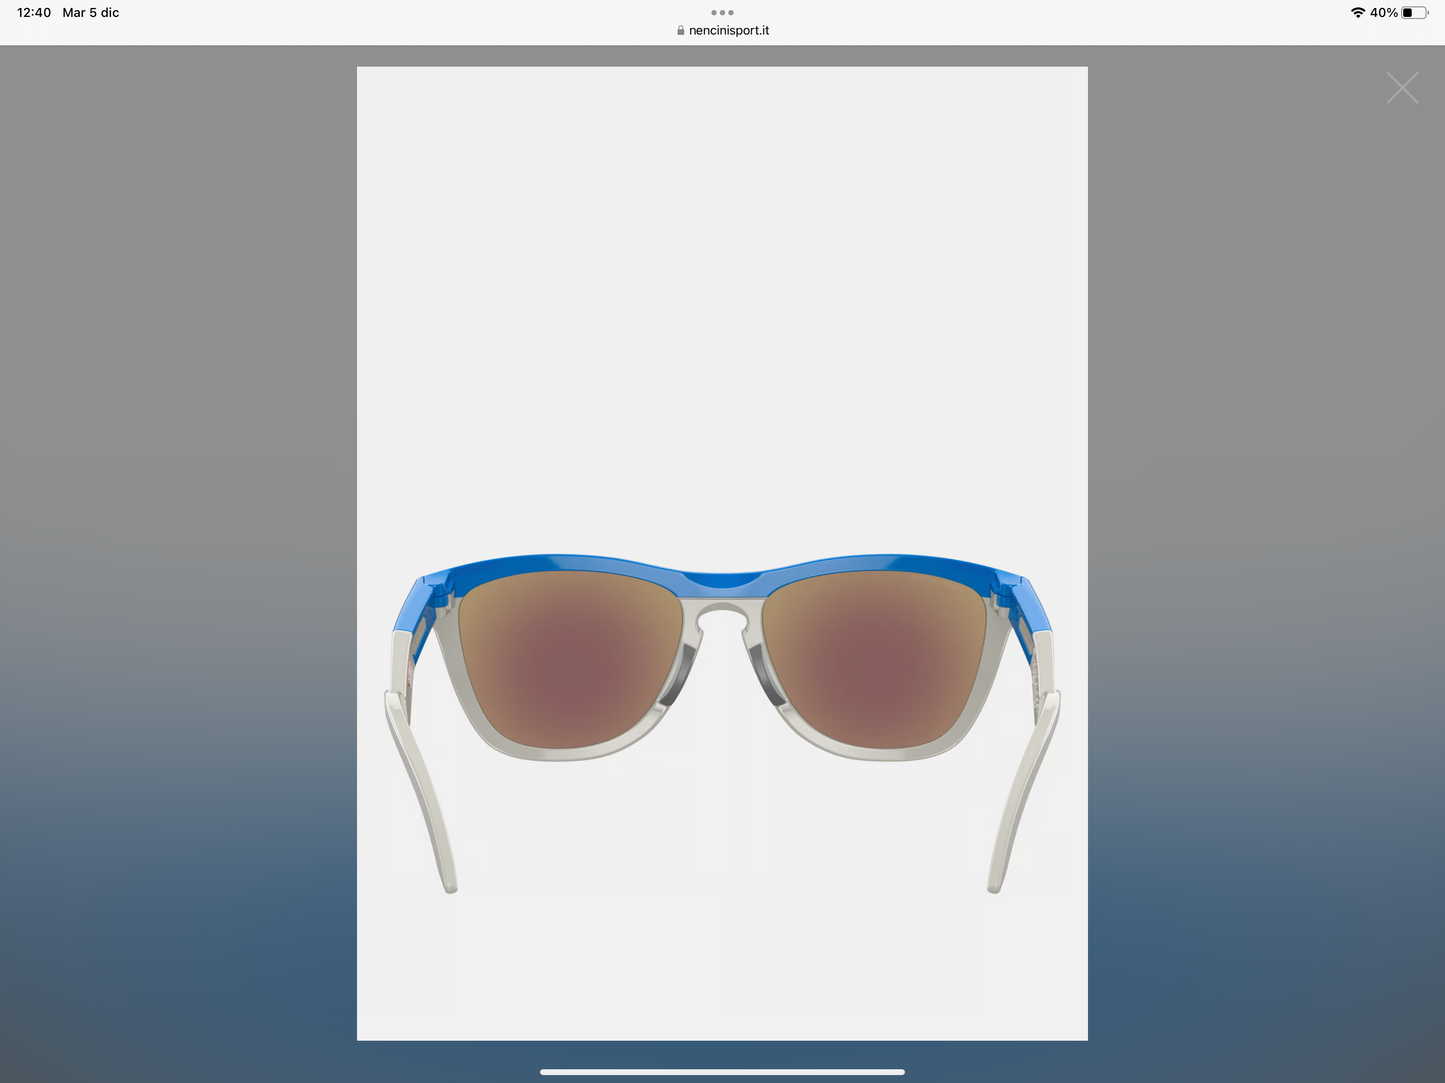The image size is (1445, 1083).
Task: Tap the right lens of the sunglasses
Action: click(875, 660)
